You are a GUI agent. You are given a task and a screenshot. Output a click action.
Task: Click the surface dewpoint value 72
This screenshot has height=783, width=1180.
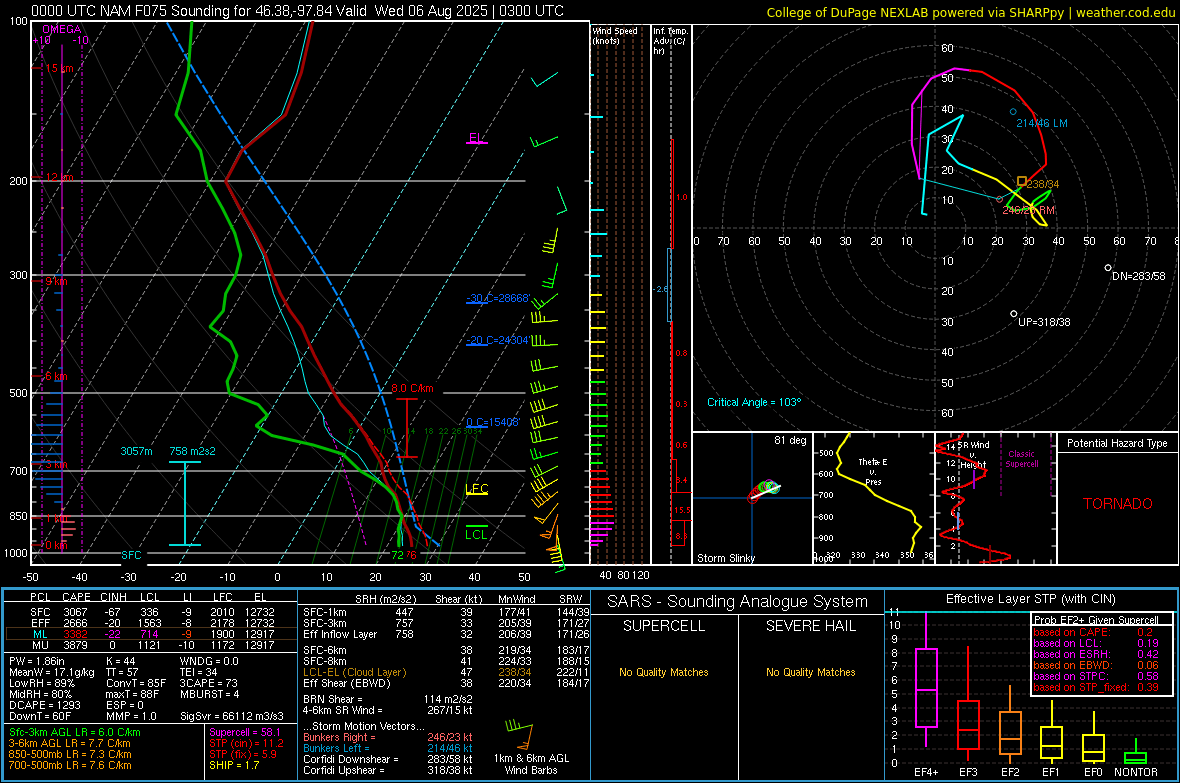397,555
